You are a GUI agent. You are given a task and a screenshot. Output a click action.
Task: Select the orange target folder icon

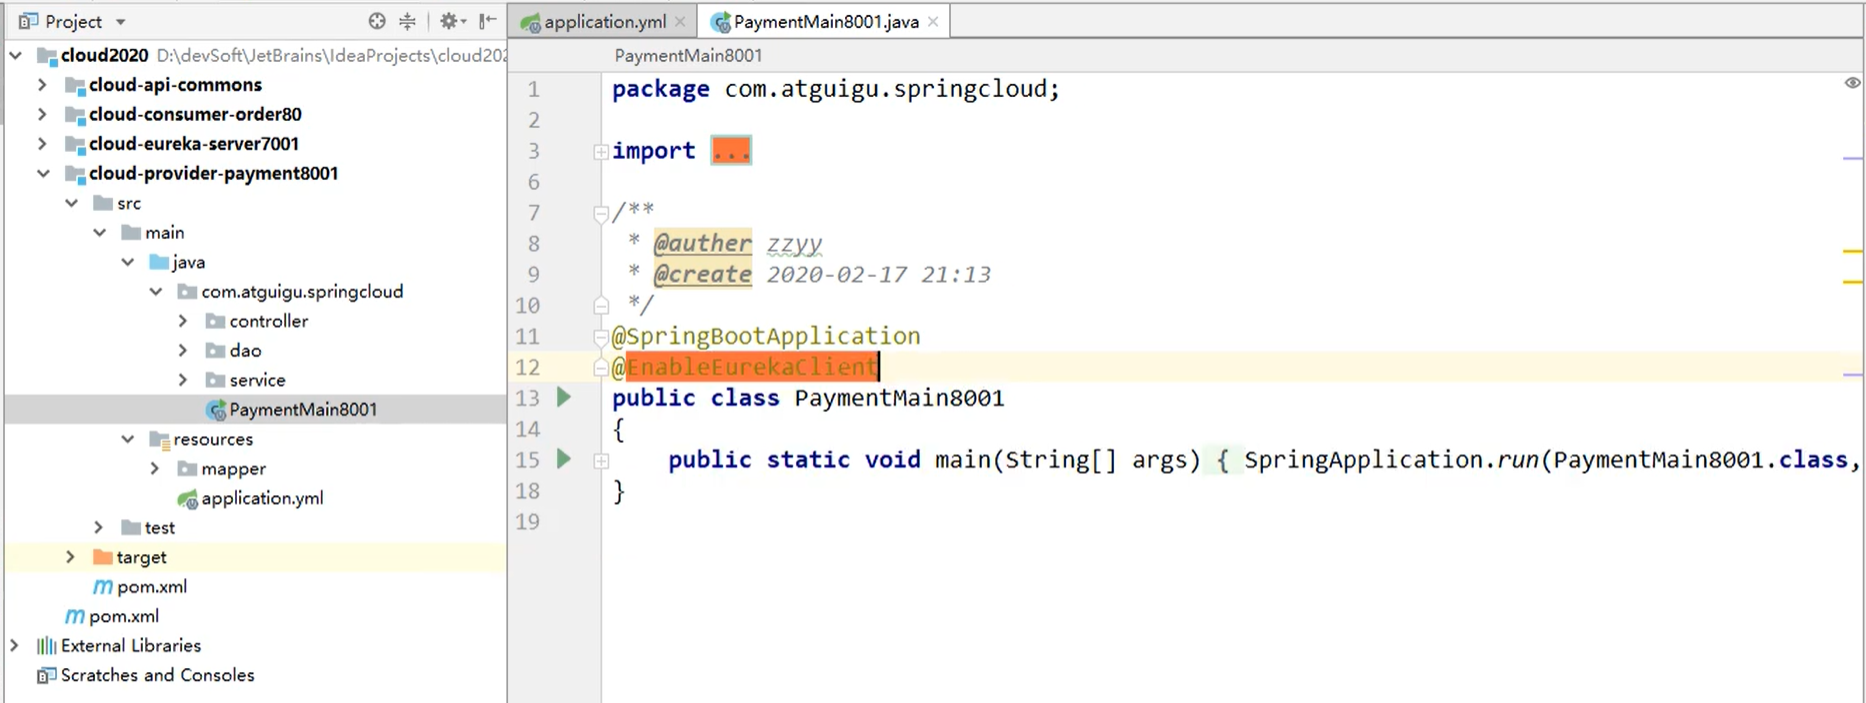[102, 557]
